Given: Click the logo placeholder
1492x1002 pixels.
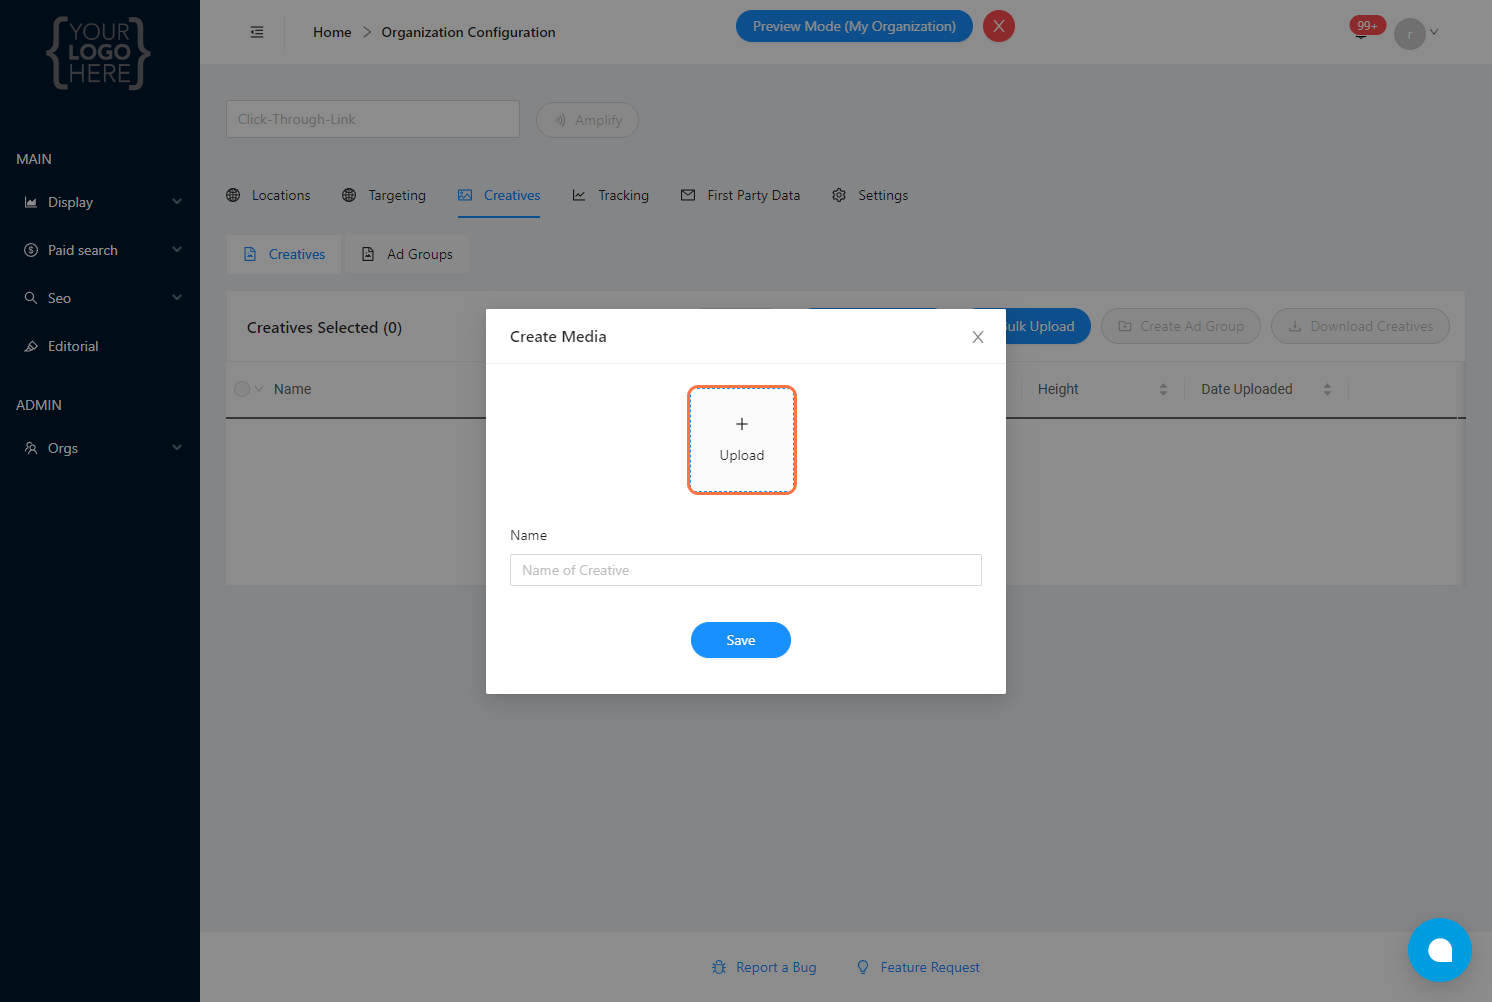Looking at the screenshot, I should [x=99, y=53].
